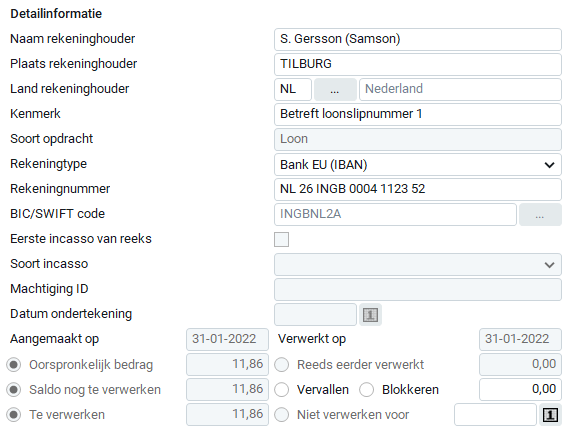This screenshot has width=575, height=440.
Task: Click the Vervallen/Blokkeren amount field
Action: 520,389
